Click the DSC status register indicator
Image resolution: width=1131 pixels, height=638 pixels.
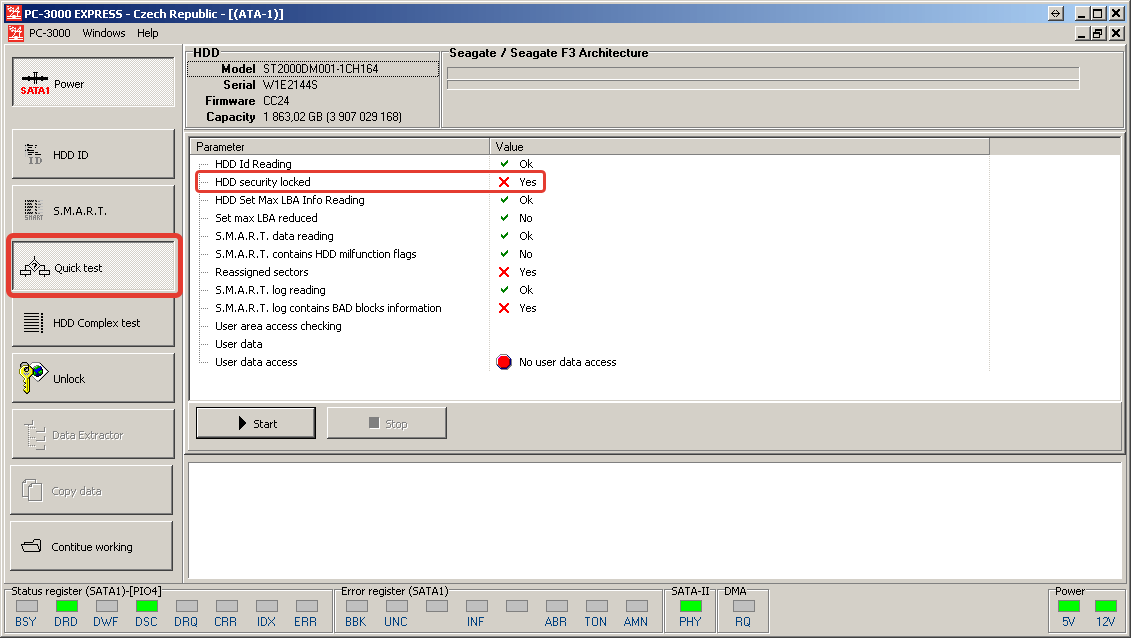point(146,606)
